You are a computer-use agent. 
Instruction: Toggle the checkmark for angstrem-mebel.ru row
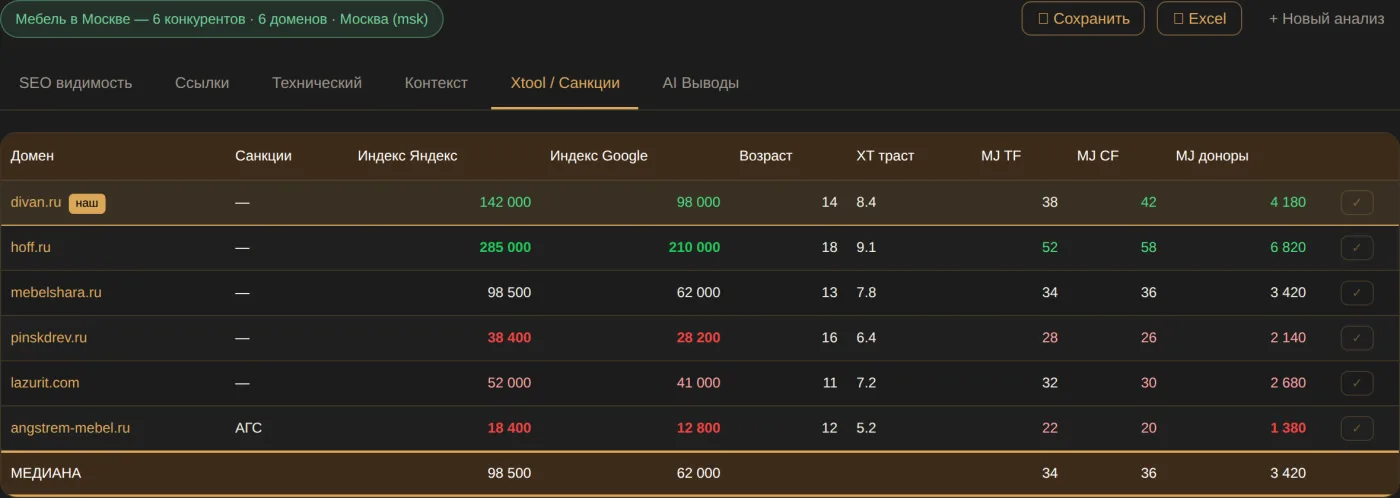(x=1356, y=428)
